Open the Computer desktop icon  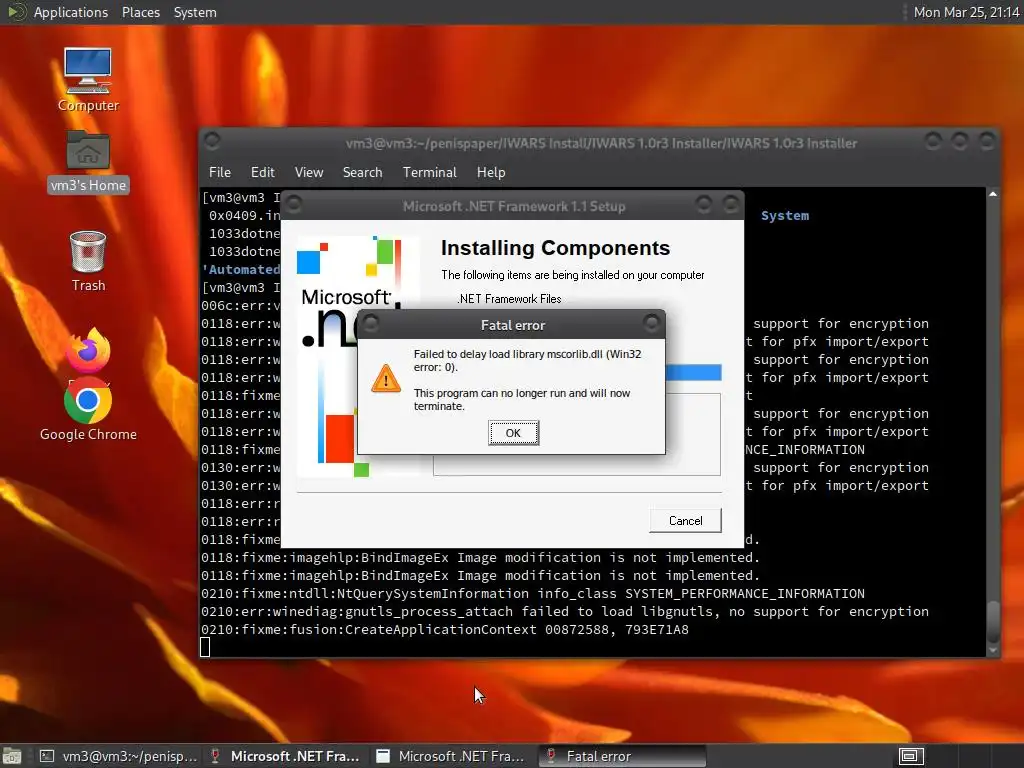(88, 80)
